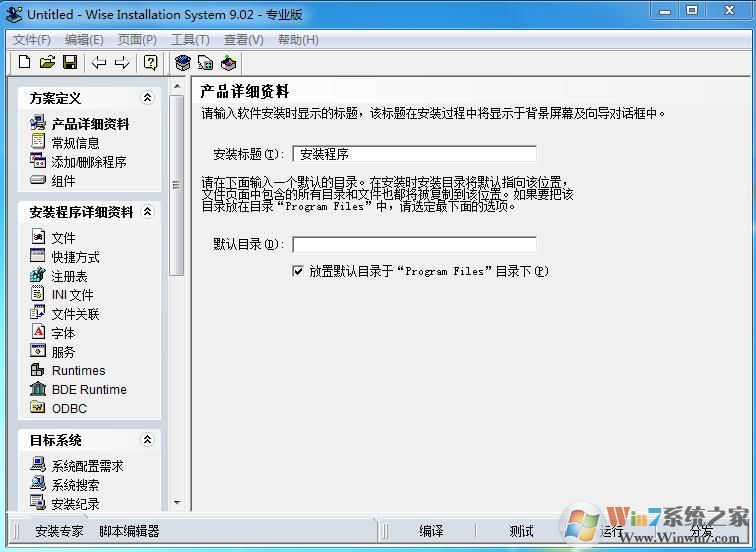The width and height of the screenshot is (756, 552).
Task: Click the 运行 button
Action: tap(612, 531)
